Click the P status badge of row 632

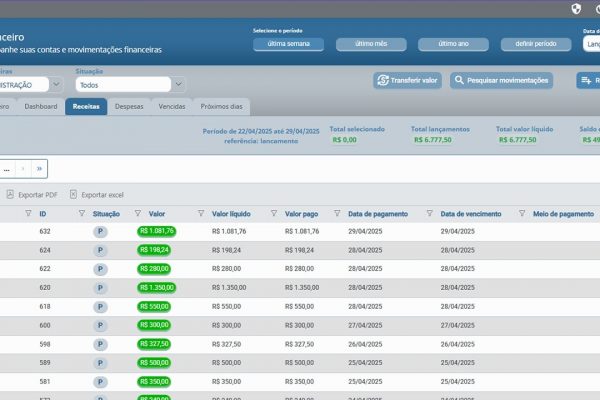(x=100, y=231)
